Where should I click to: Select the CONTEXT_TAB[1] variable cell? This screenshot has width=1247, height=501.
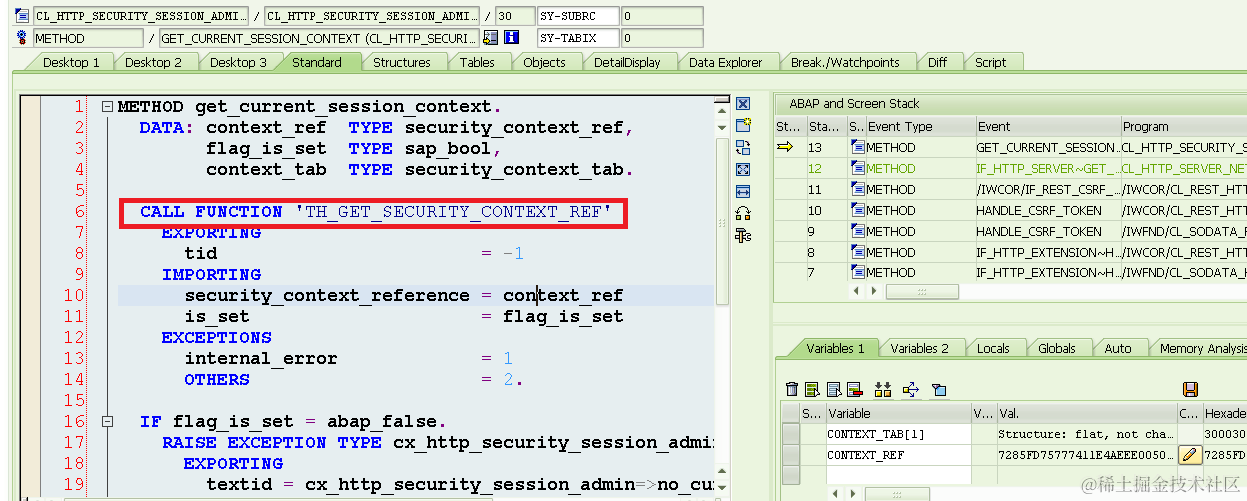pyautogui.click(x=897, y=434)
